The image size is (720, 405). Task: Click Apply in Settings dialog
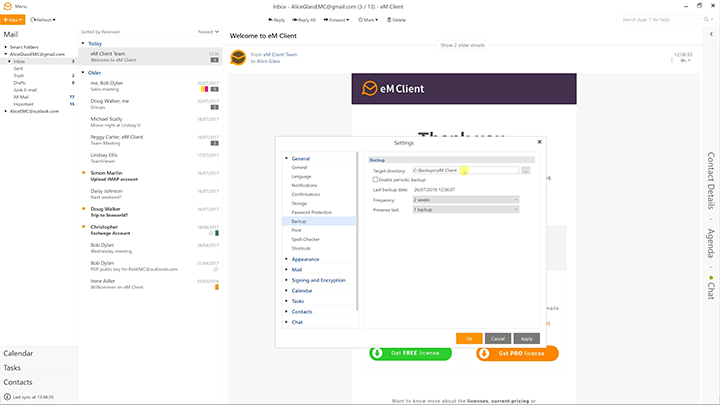click(x=527, y=338)
